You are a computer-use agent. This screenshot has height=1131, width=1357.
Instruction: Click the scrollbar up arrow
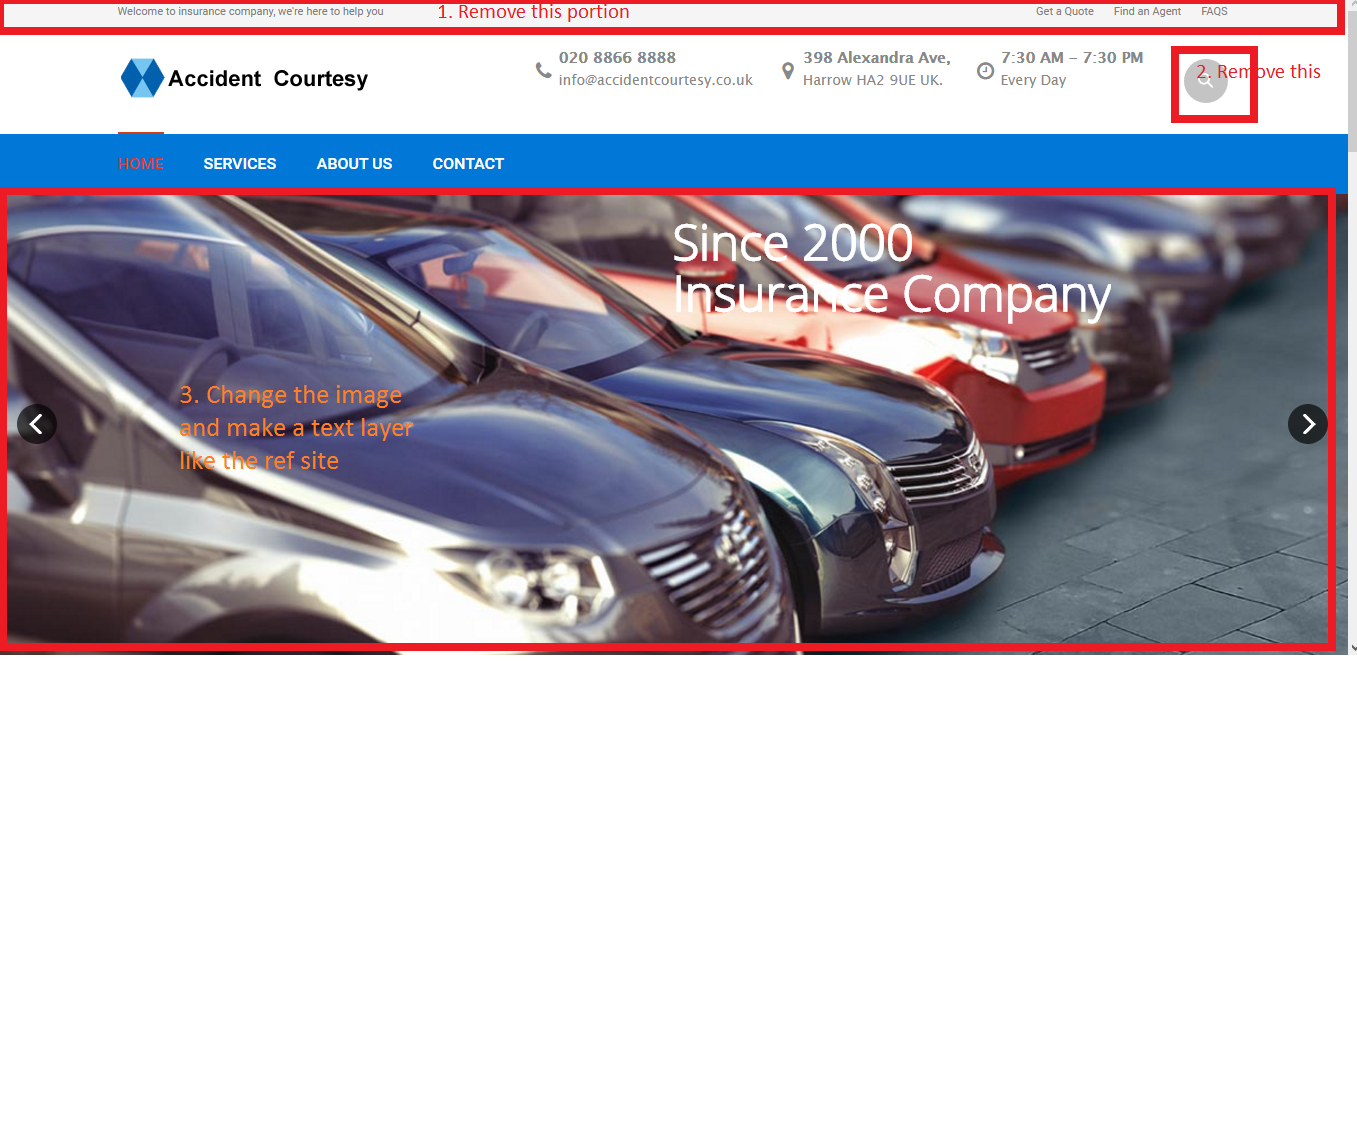1352,6
